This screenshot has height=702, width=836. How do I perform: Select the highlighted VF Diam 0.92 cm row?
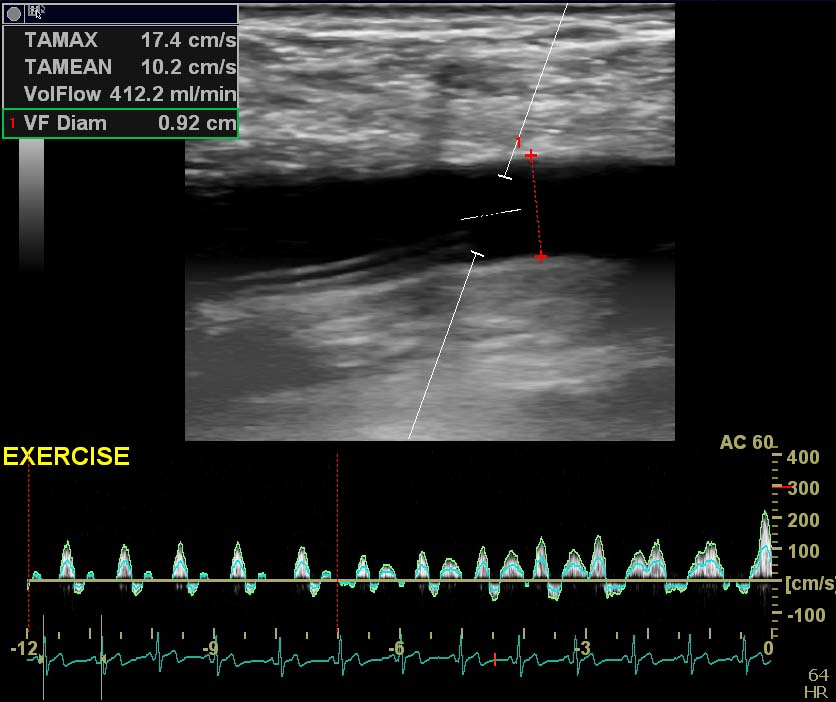point(120,123)
